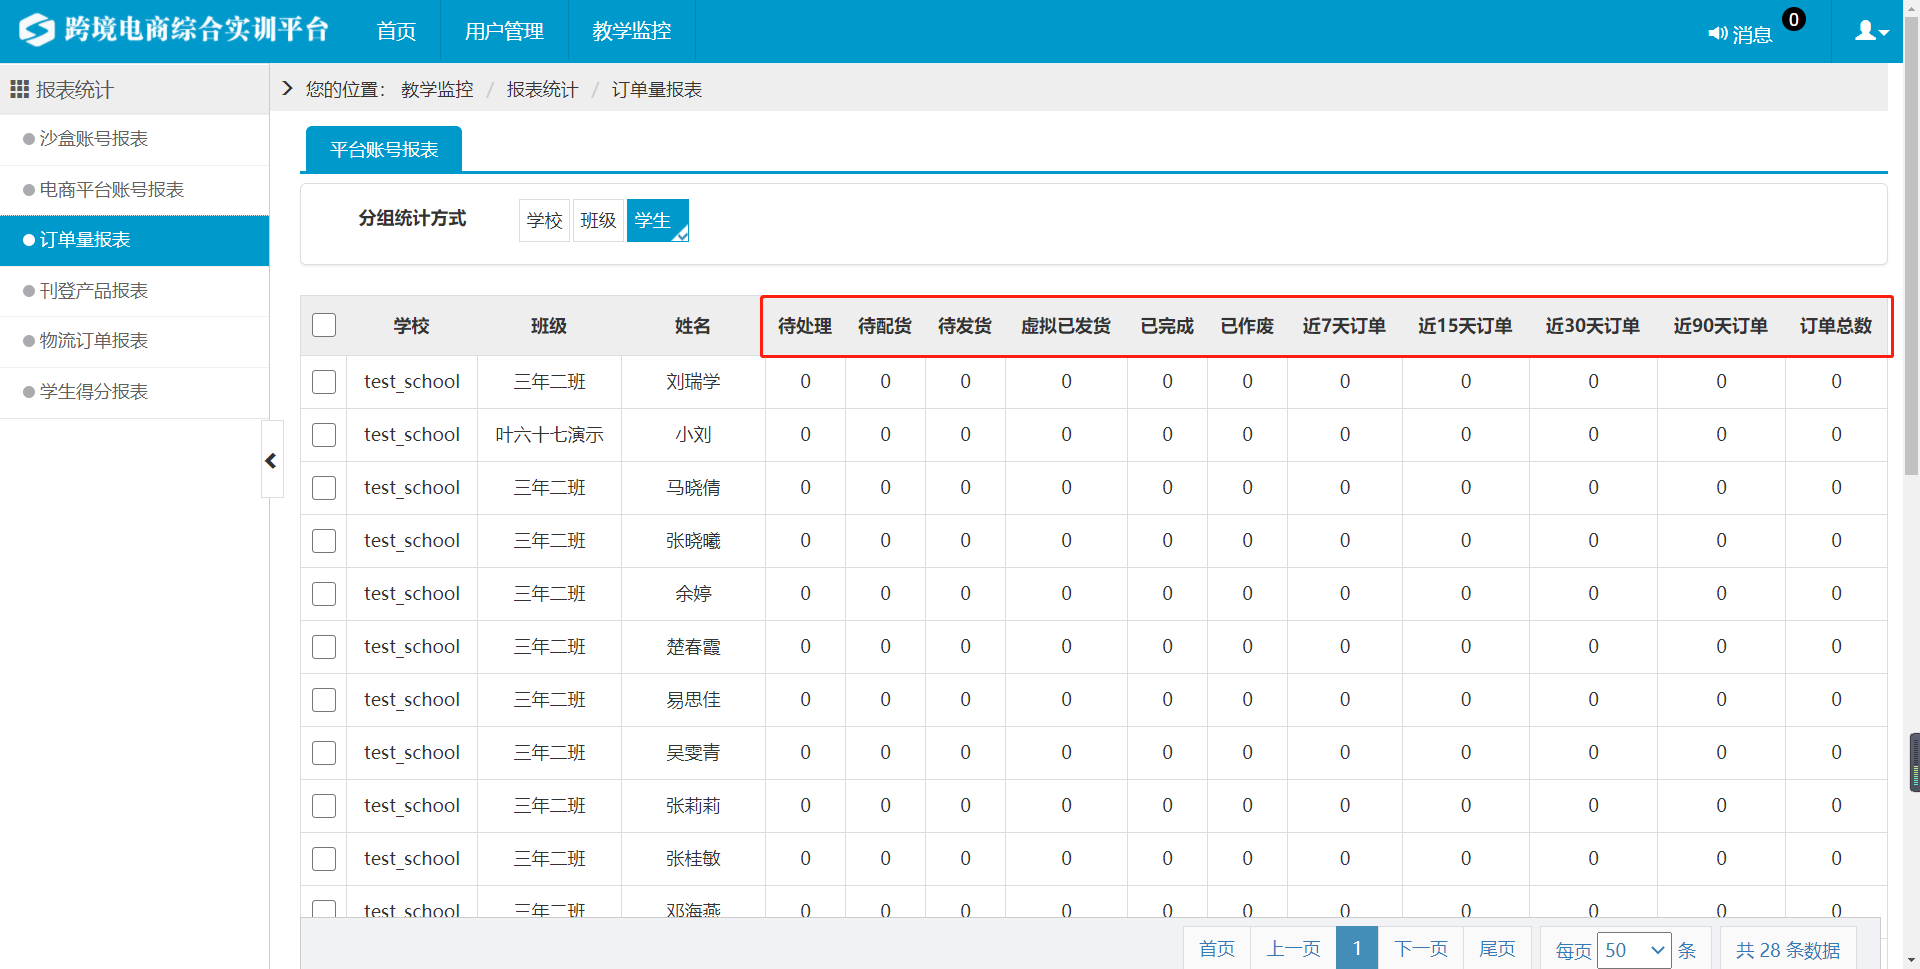Image resolution: width=1920 pixels, height=969 pixels.
Task: Tick the checkbox for student 马晓倩
Action: pos(324,488)
